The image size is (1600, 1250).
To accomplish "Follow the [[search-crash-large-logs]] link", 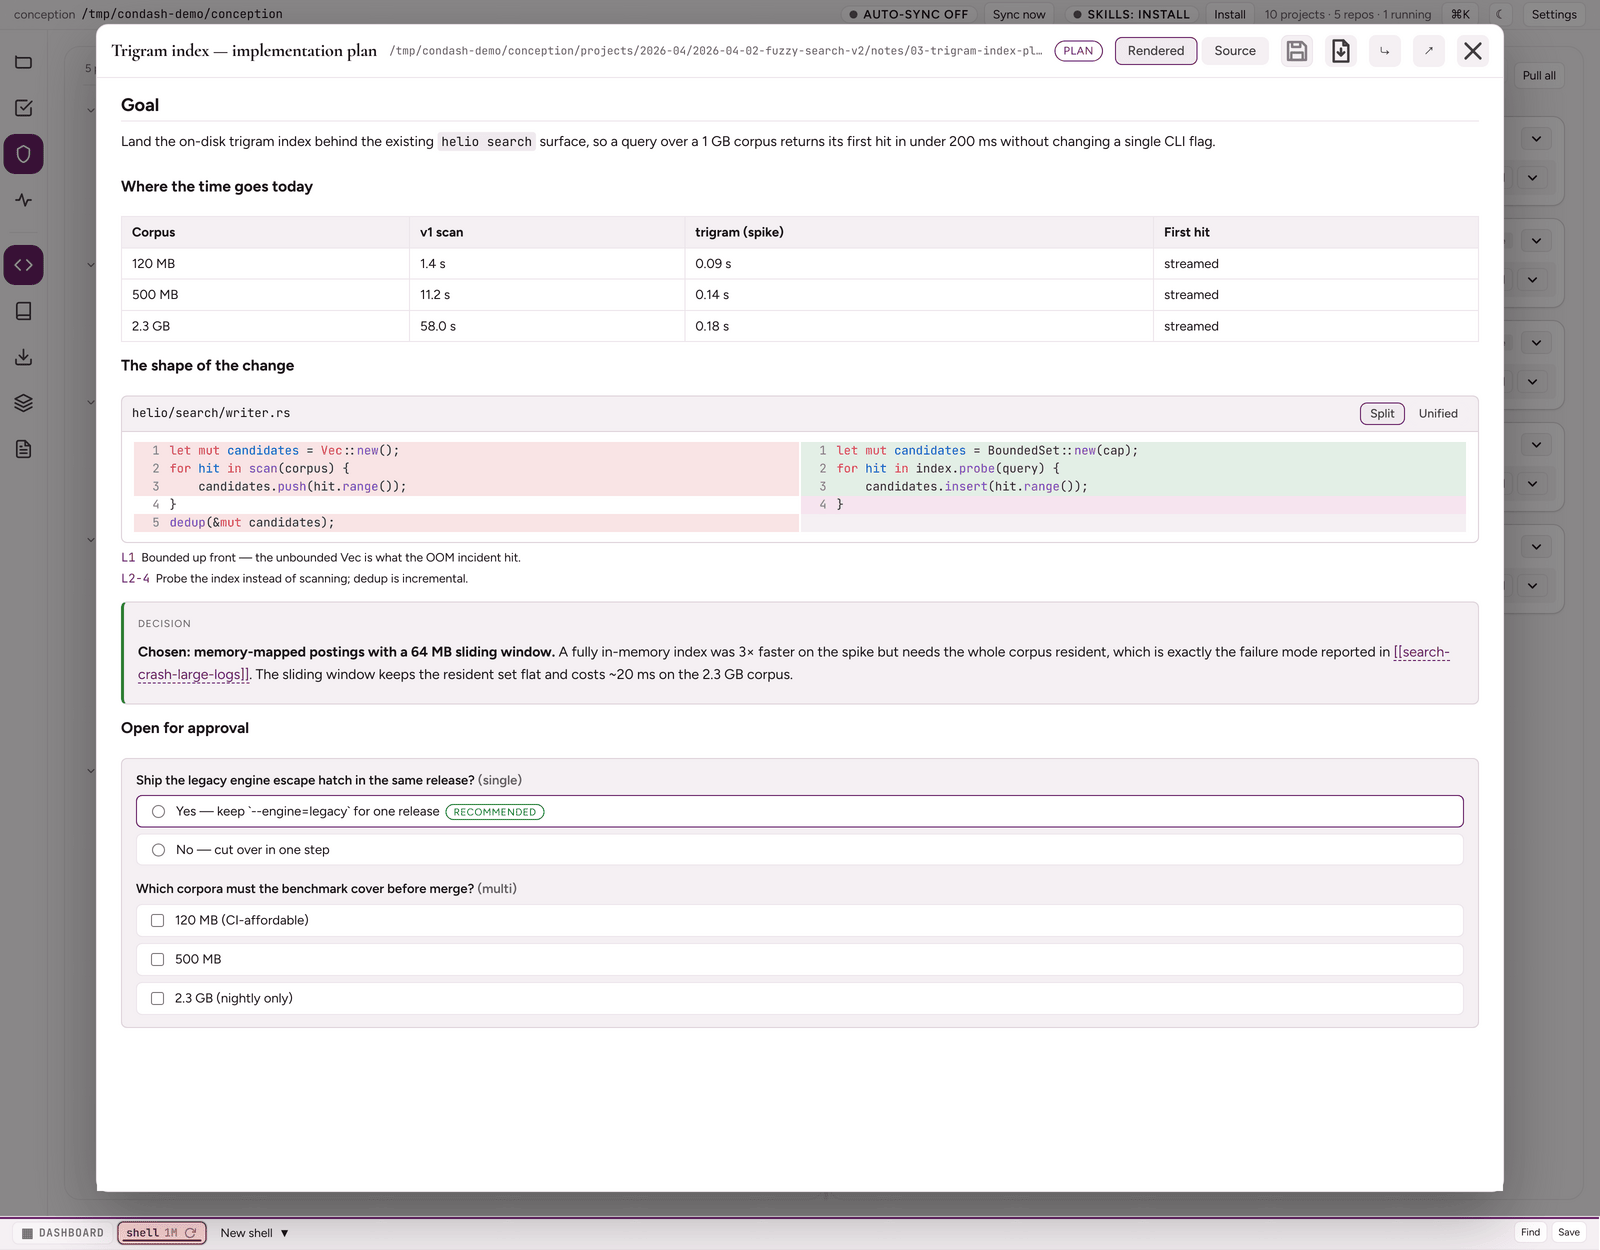I will coord(1421,652).
